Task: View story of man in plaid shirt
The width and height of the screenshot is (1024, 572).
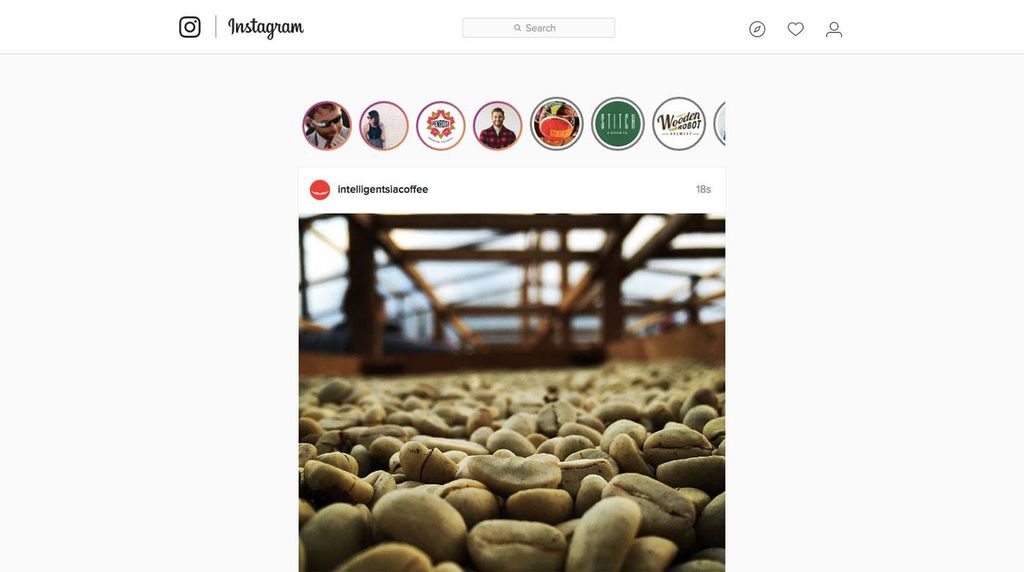Action: coord(498,125)
